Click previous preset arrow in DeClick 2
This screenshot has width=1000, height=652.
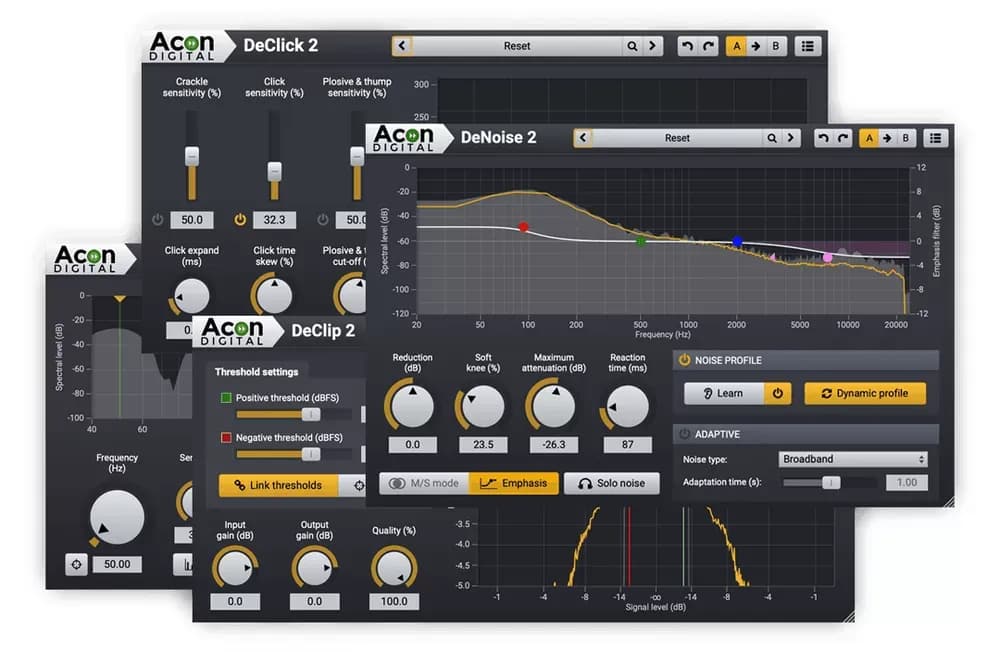402,46
